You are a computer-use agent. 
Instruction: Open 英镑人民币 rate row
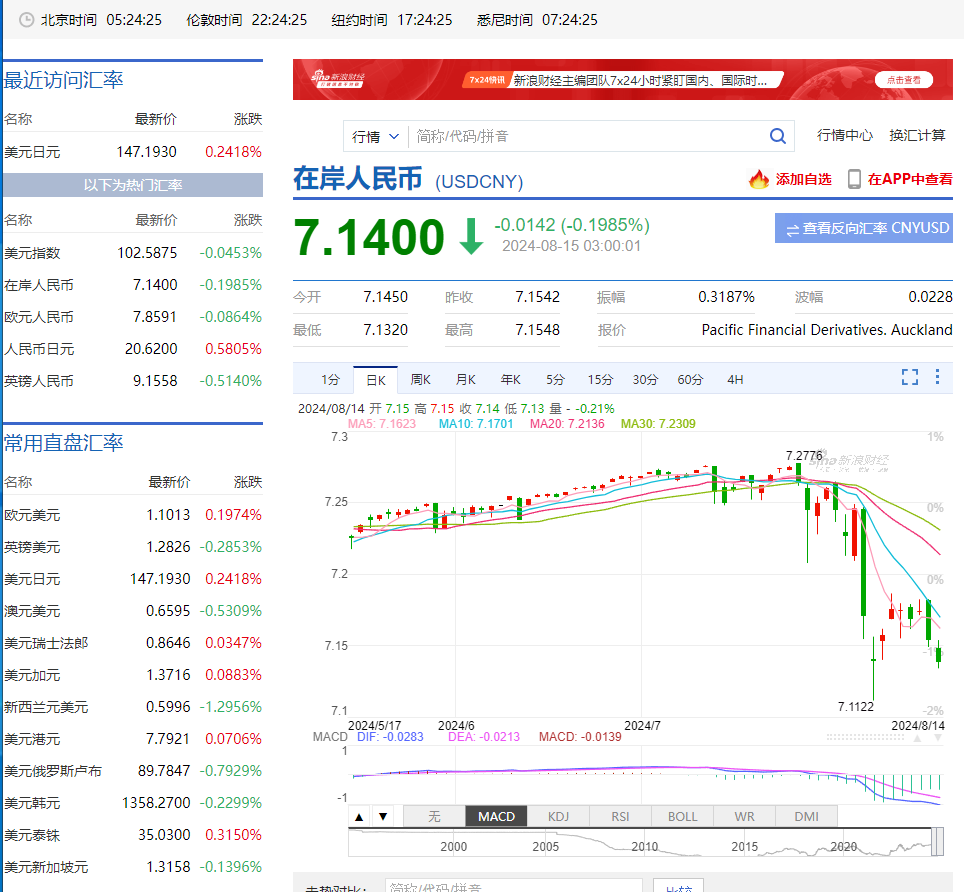[133, 381]
